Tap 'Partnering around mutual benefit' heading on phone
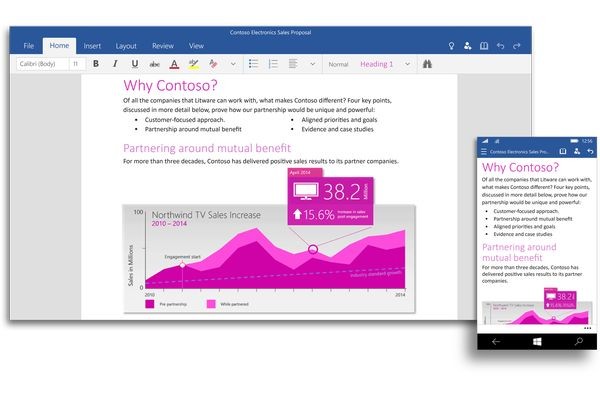This screenshot has height=400, width=600. pyautogui.click(x=519, y=252)
